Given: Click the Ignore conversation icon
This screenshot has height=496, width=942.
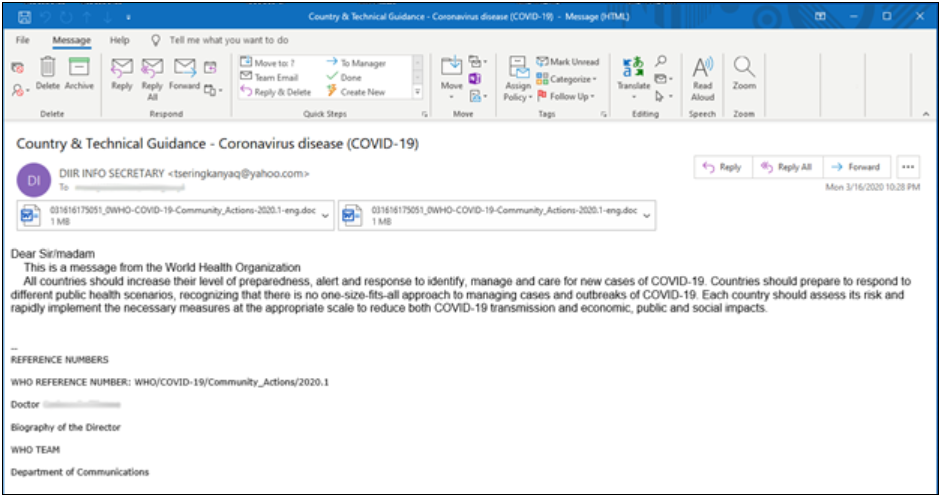Looking at the screenshot, I should pyautogui.click(x=18, y=67).
